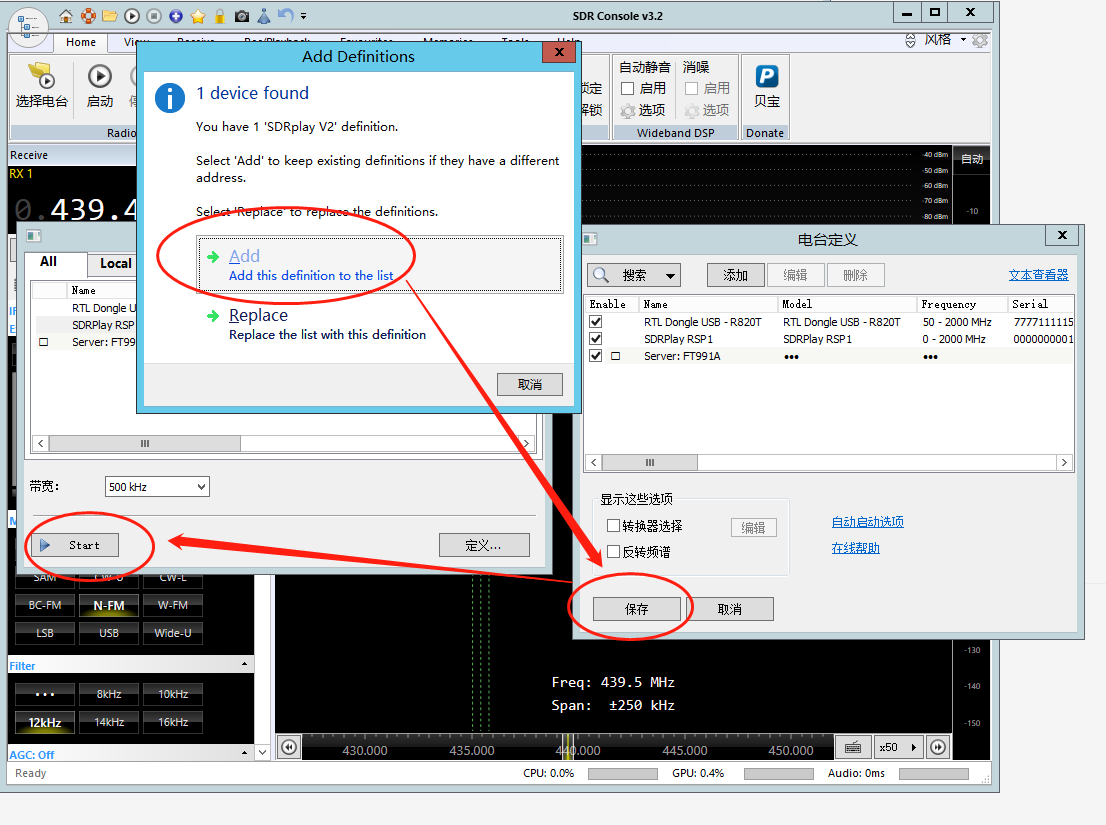1106x825 pixels.
Task: Enable the 转换器选择 checkbox
Action: tap(614, 525)
